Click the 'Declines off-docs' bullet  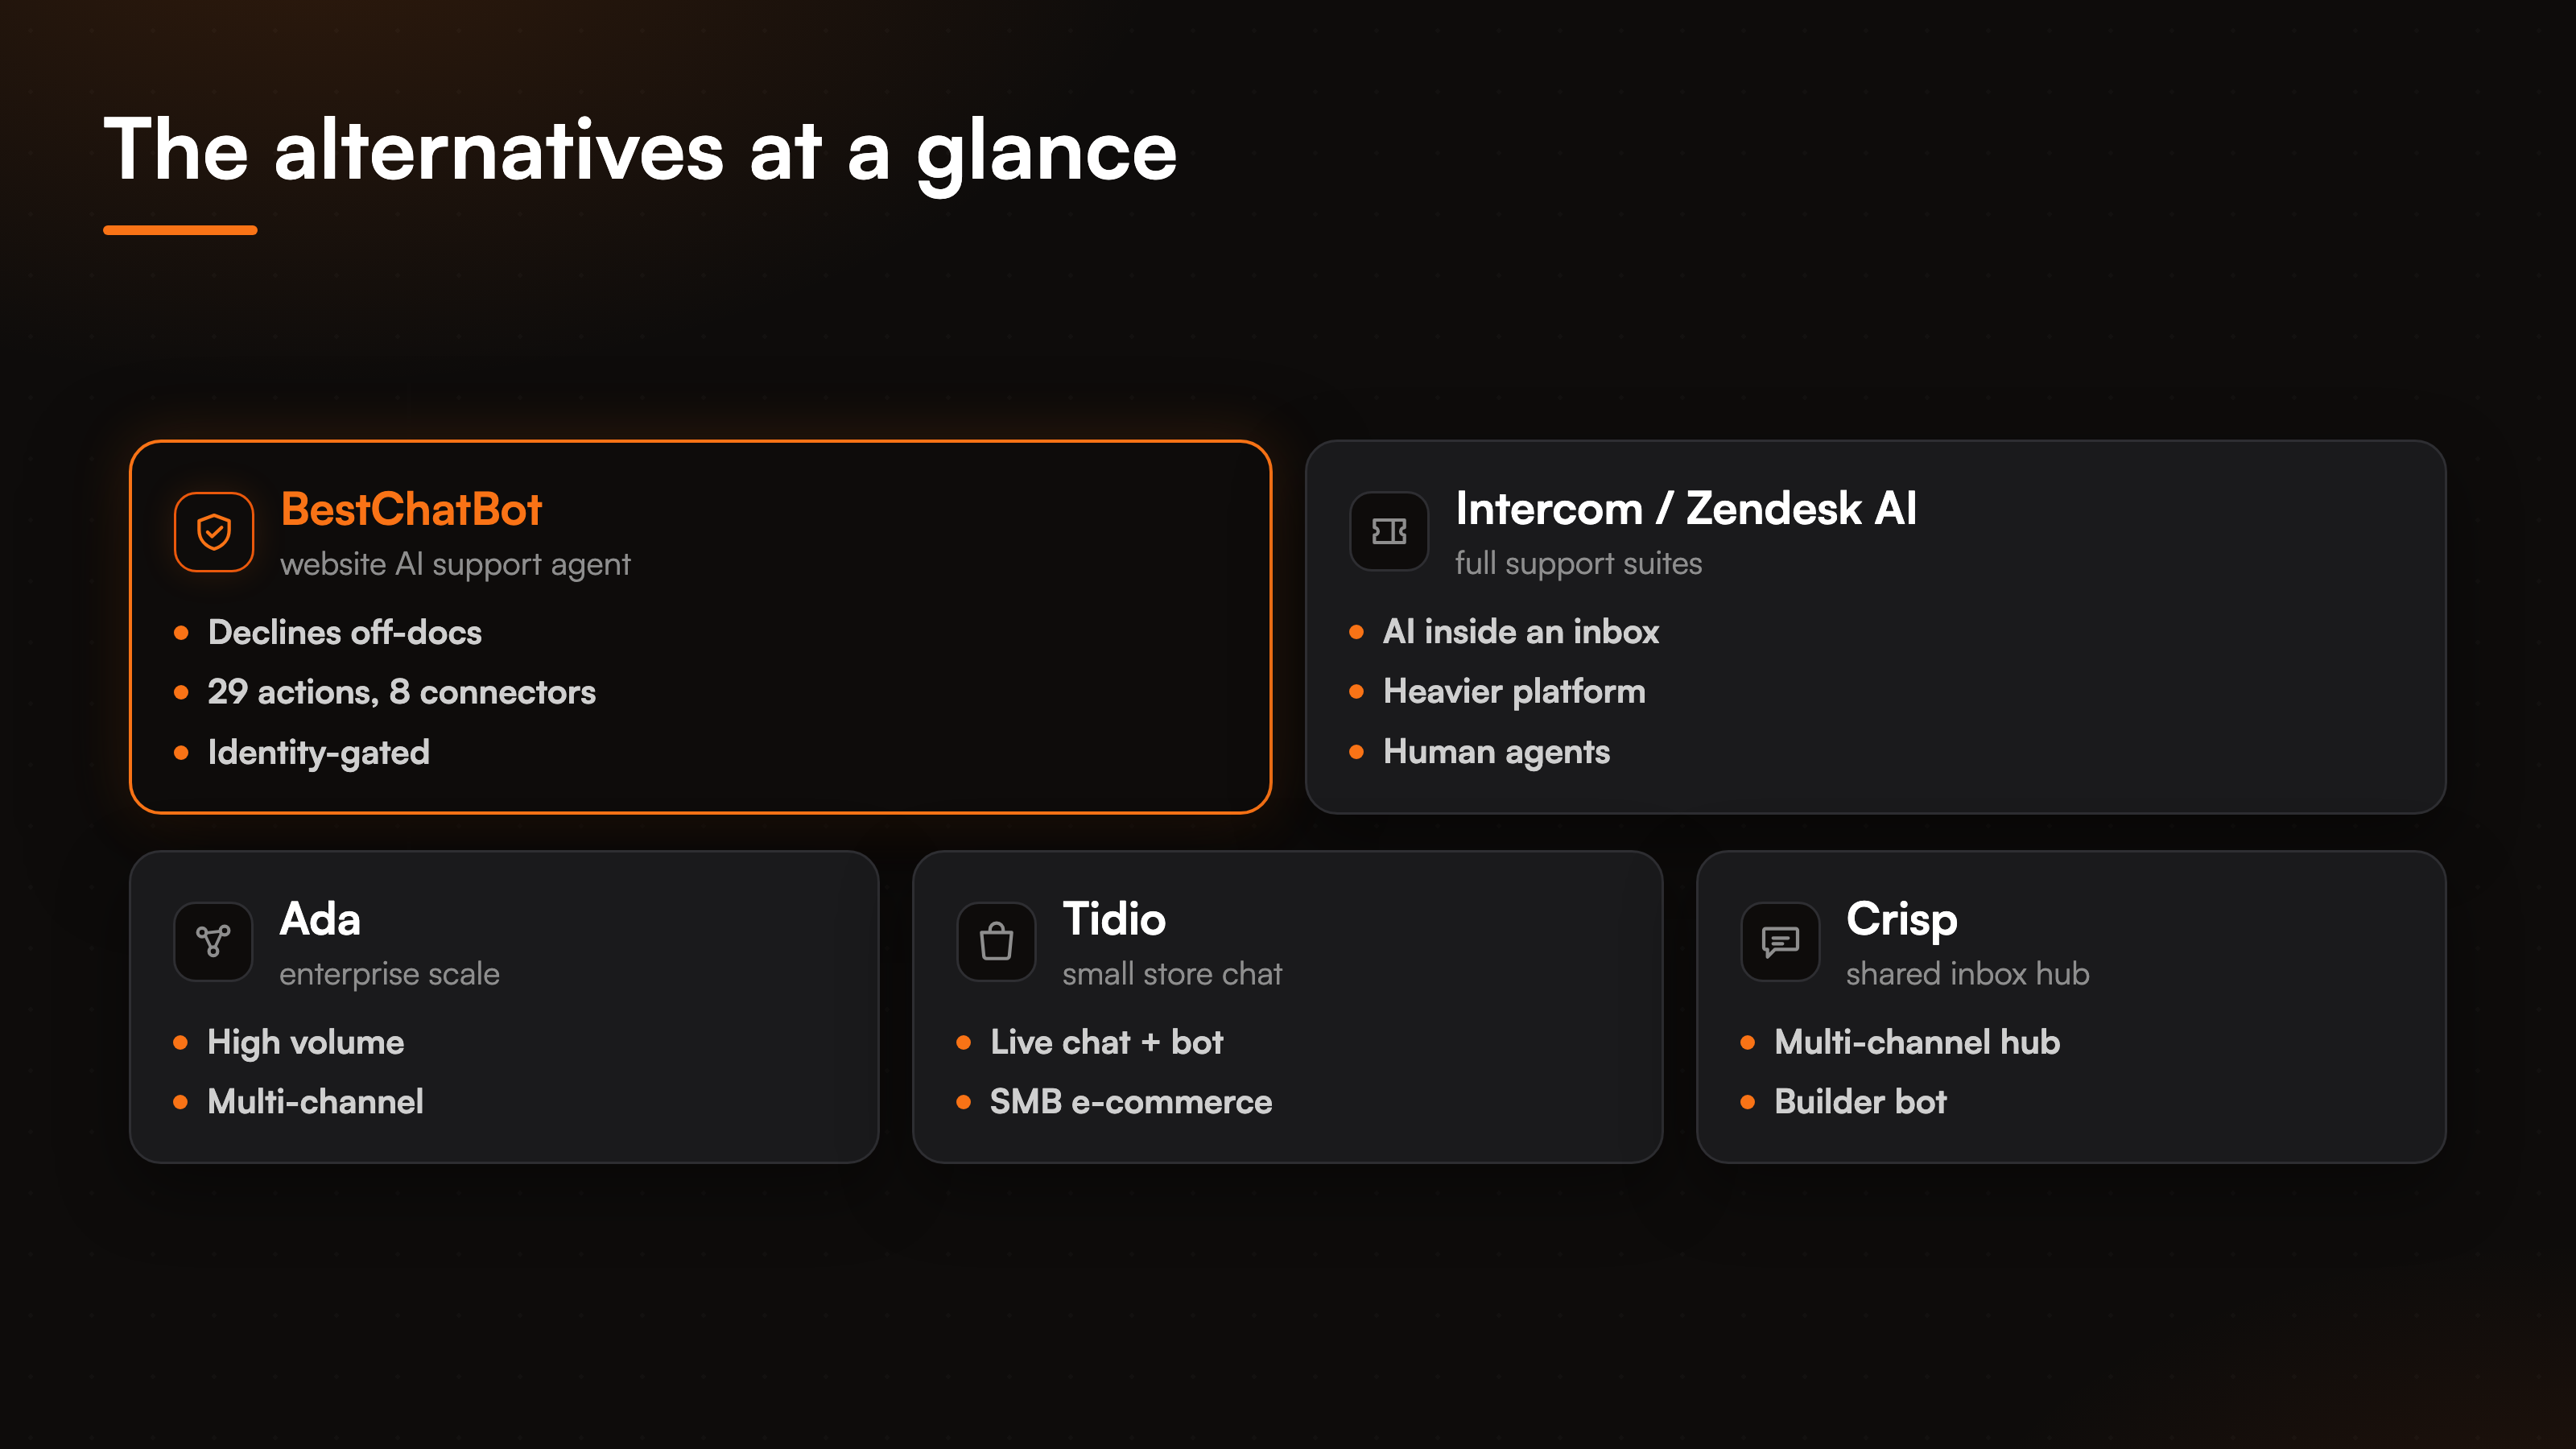[345, 632]
